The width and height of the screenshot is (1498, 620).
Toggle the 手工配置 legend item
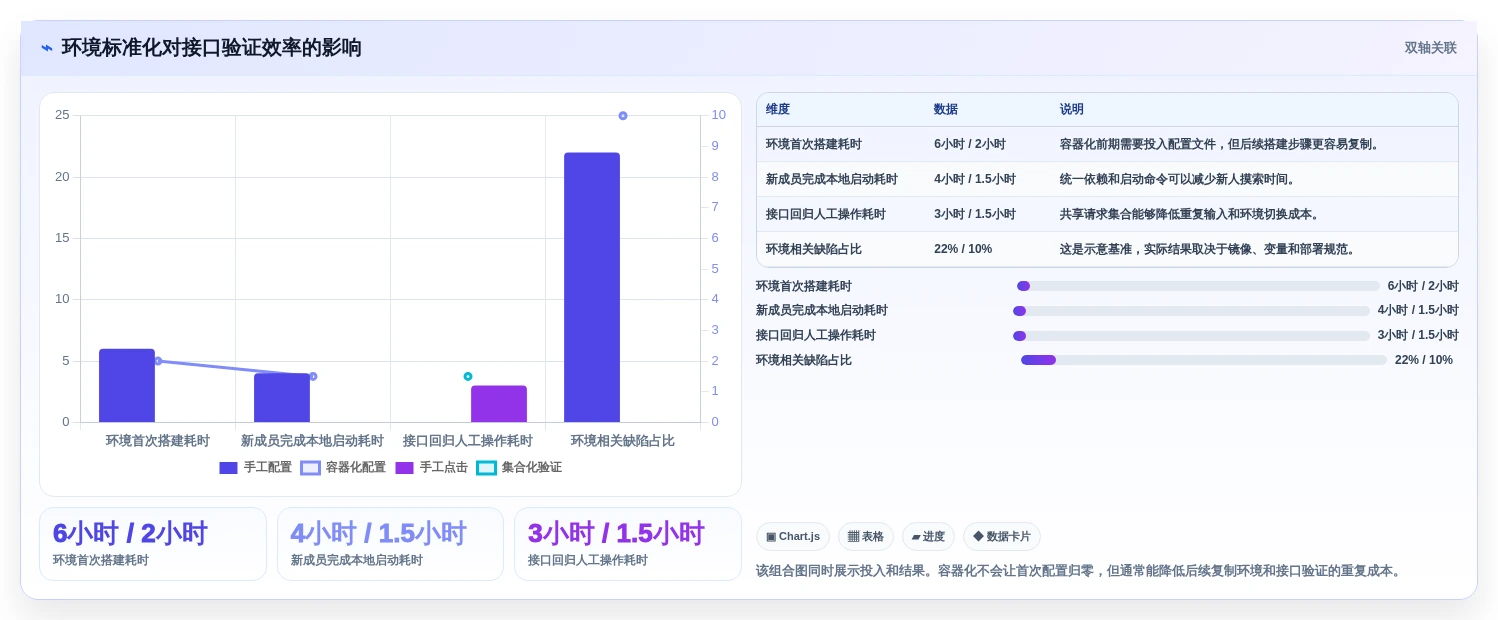pos(255,467)
